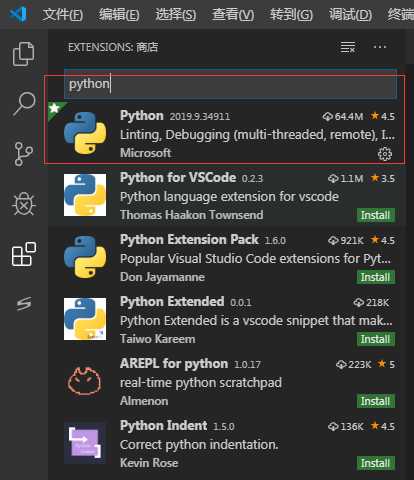Select the Python extension title by Microsoft

[x=142, y=116]
